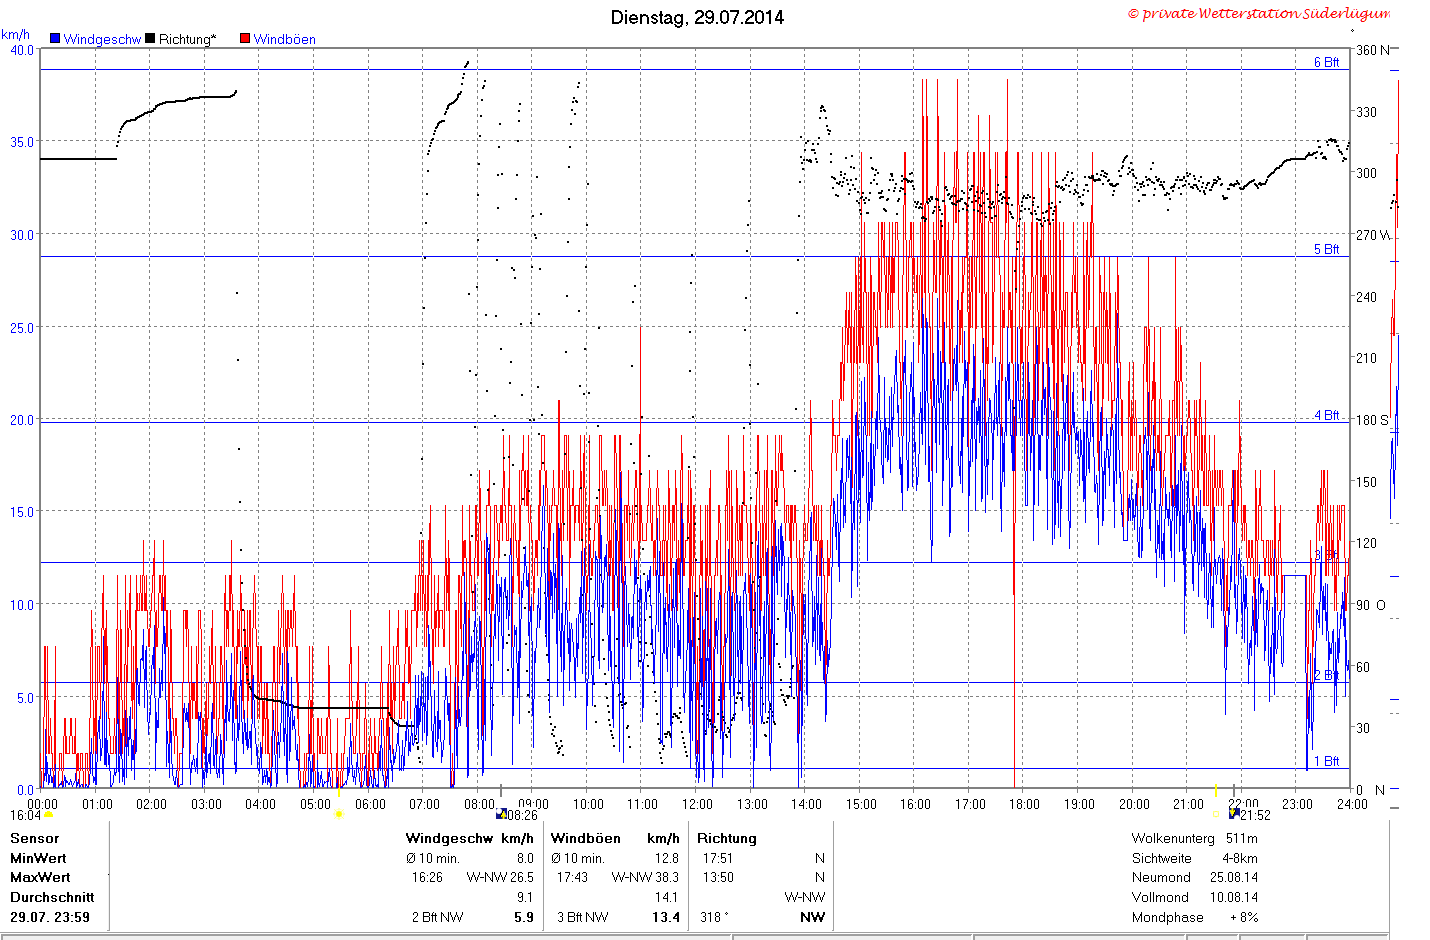
Task: Click the moon icon beside 21:52
Action: pos(1234,814)
